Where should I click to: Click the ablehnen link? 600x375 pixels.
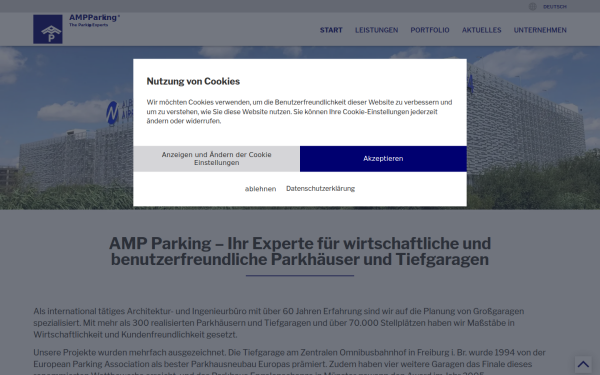point(260,189)
